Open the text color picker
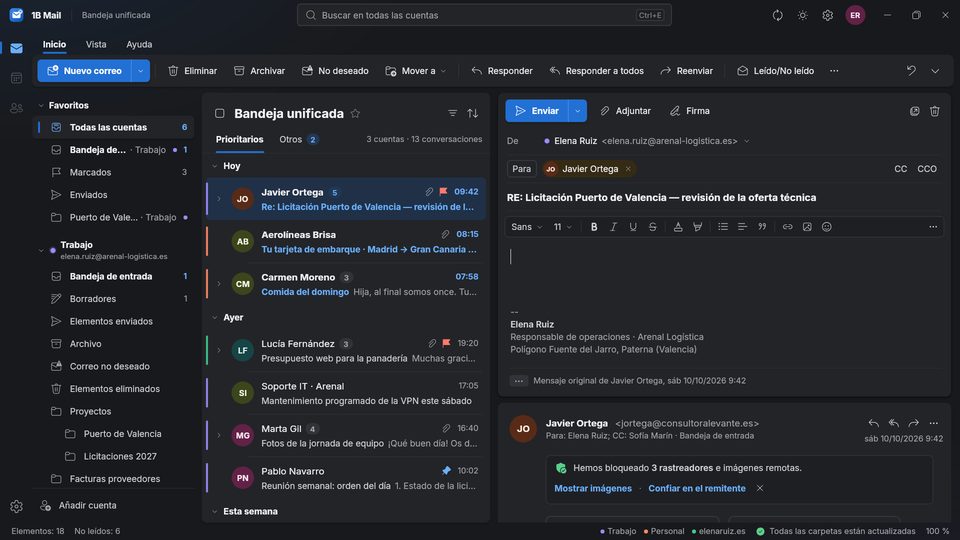 (x=678, y=227)
